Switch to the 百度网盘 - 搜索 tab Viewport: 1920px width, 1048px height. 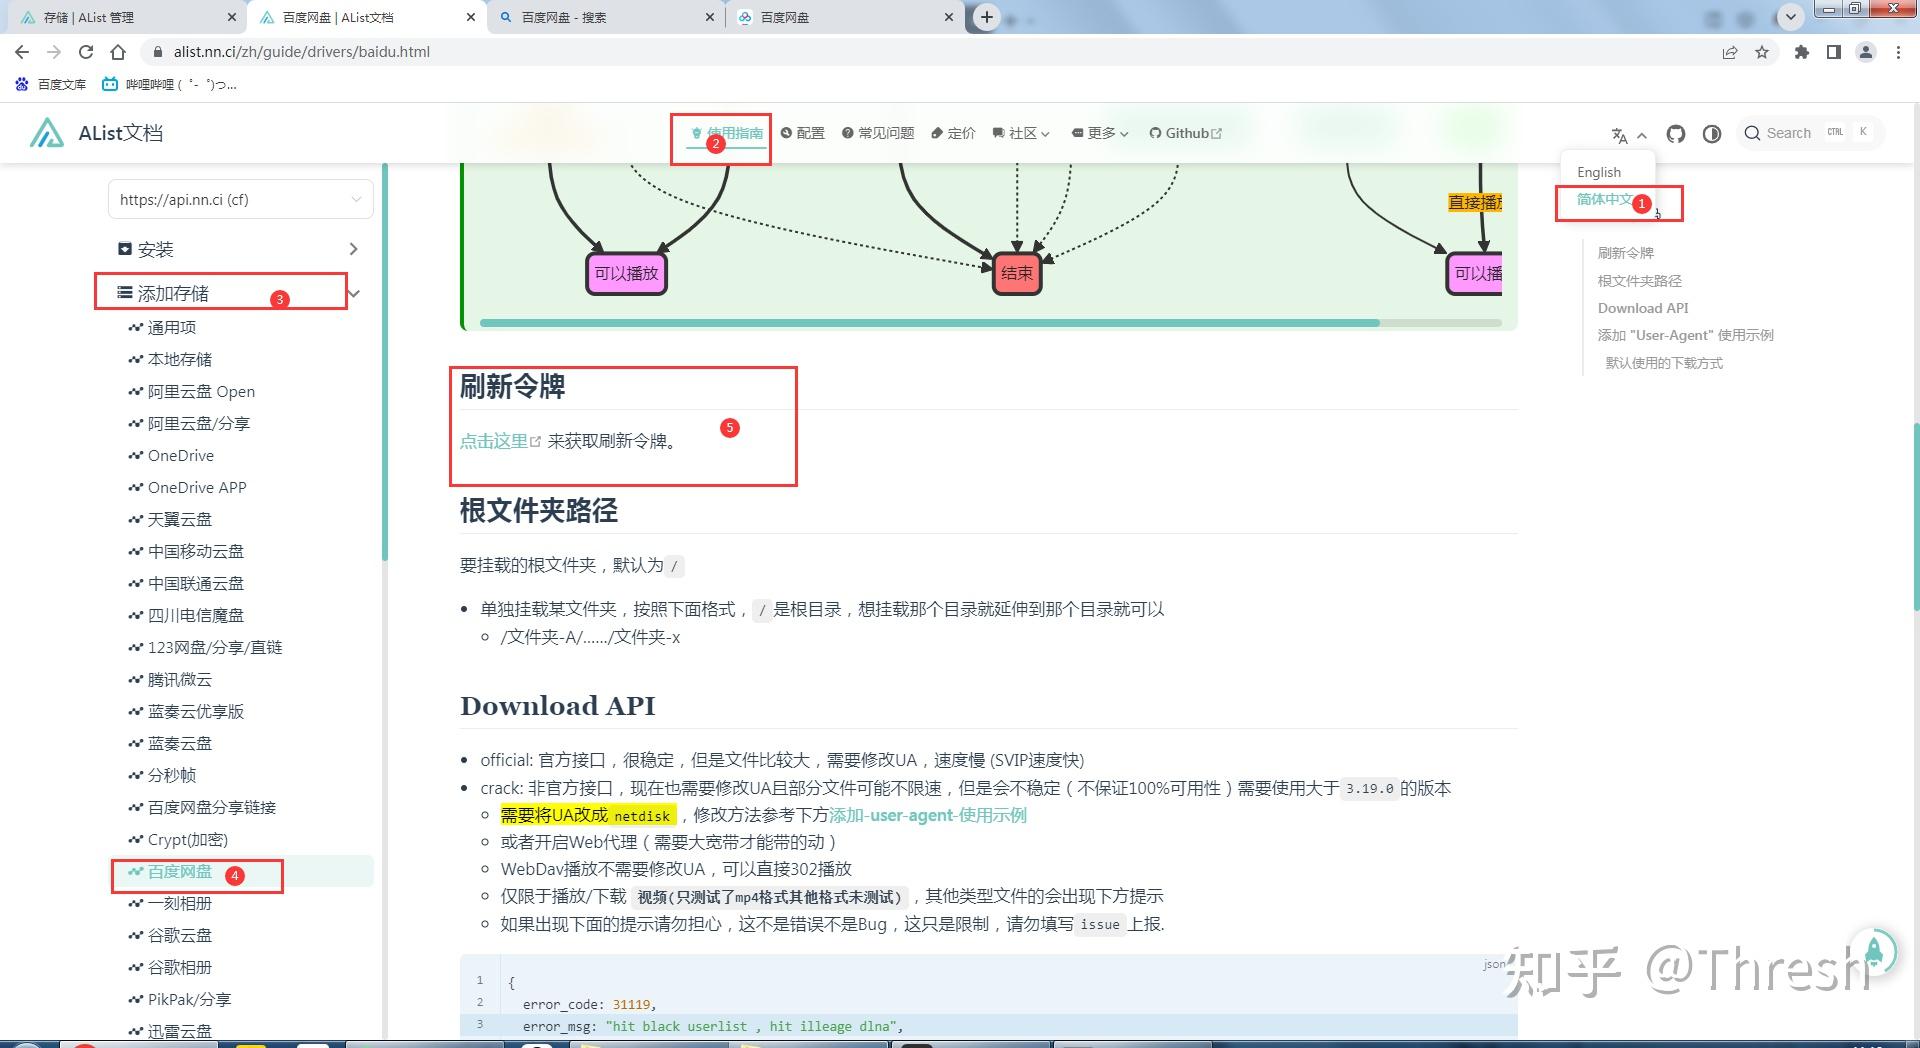coord(605,17)
